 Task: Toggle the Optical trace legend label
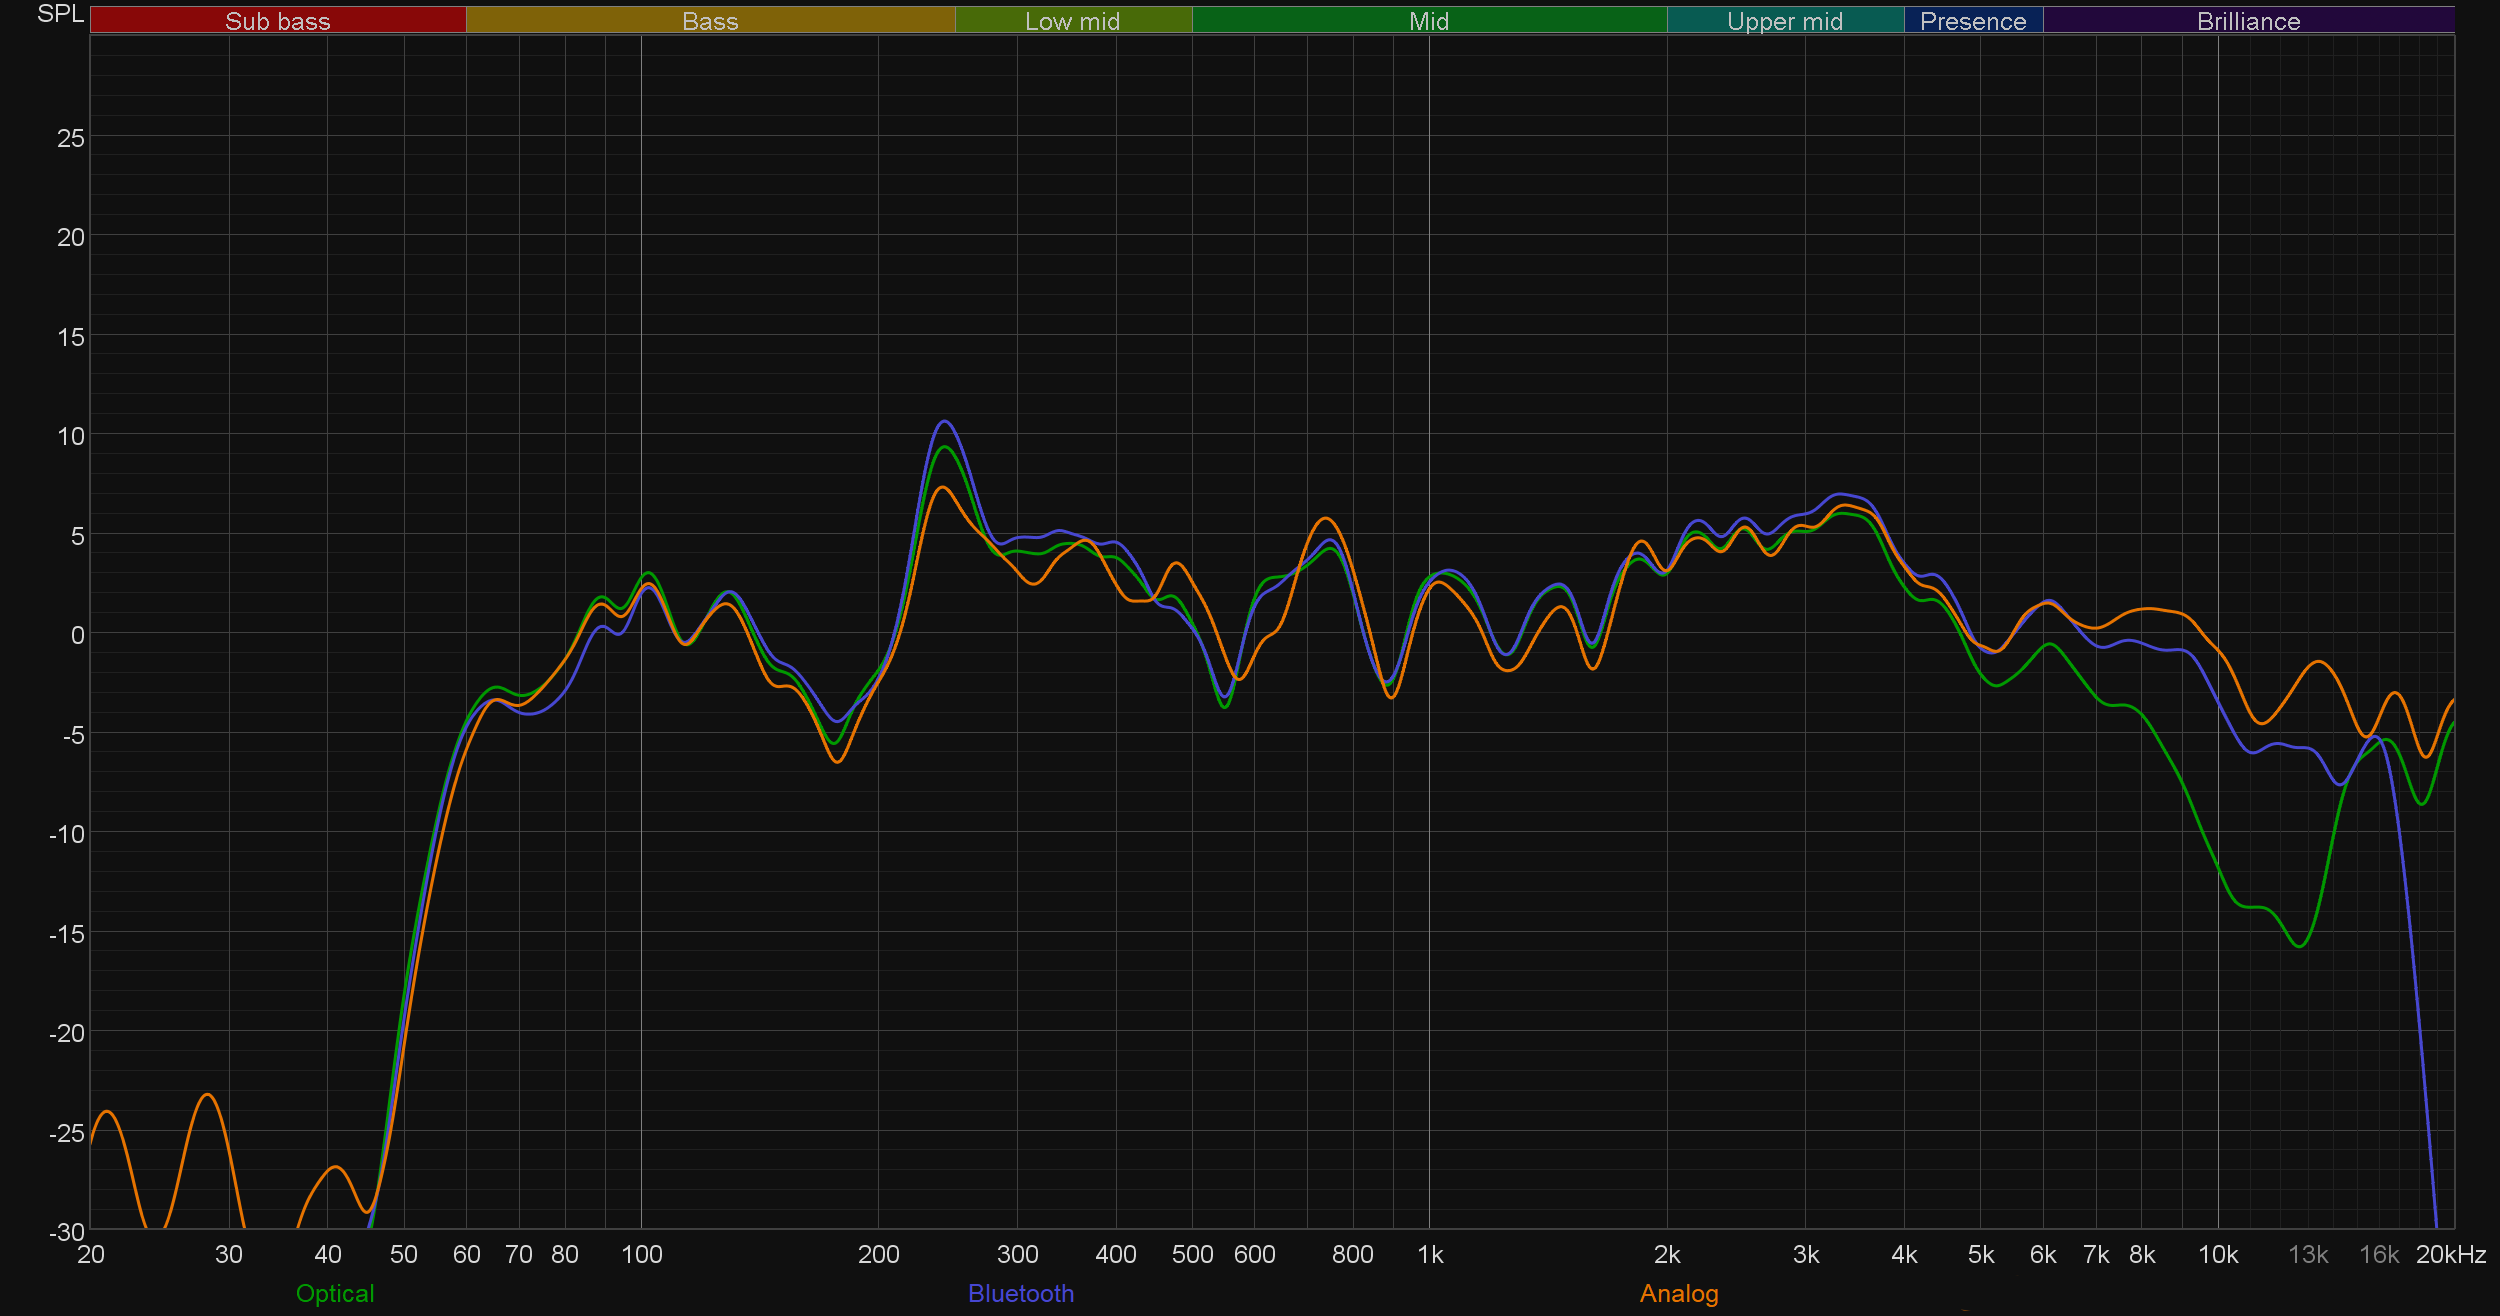point(335,1293)
